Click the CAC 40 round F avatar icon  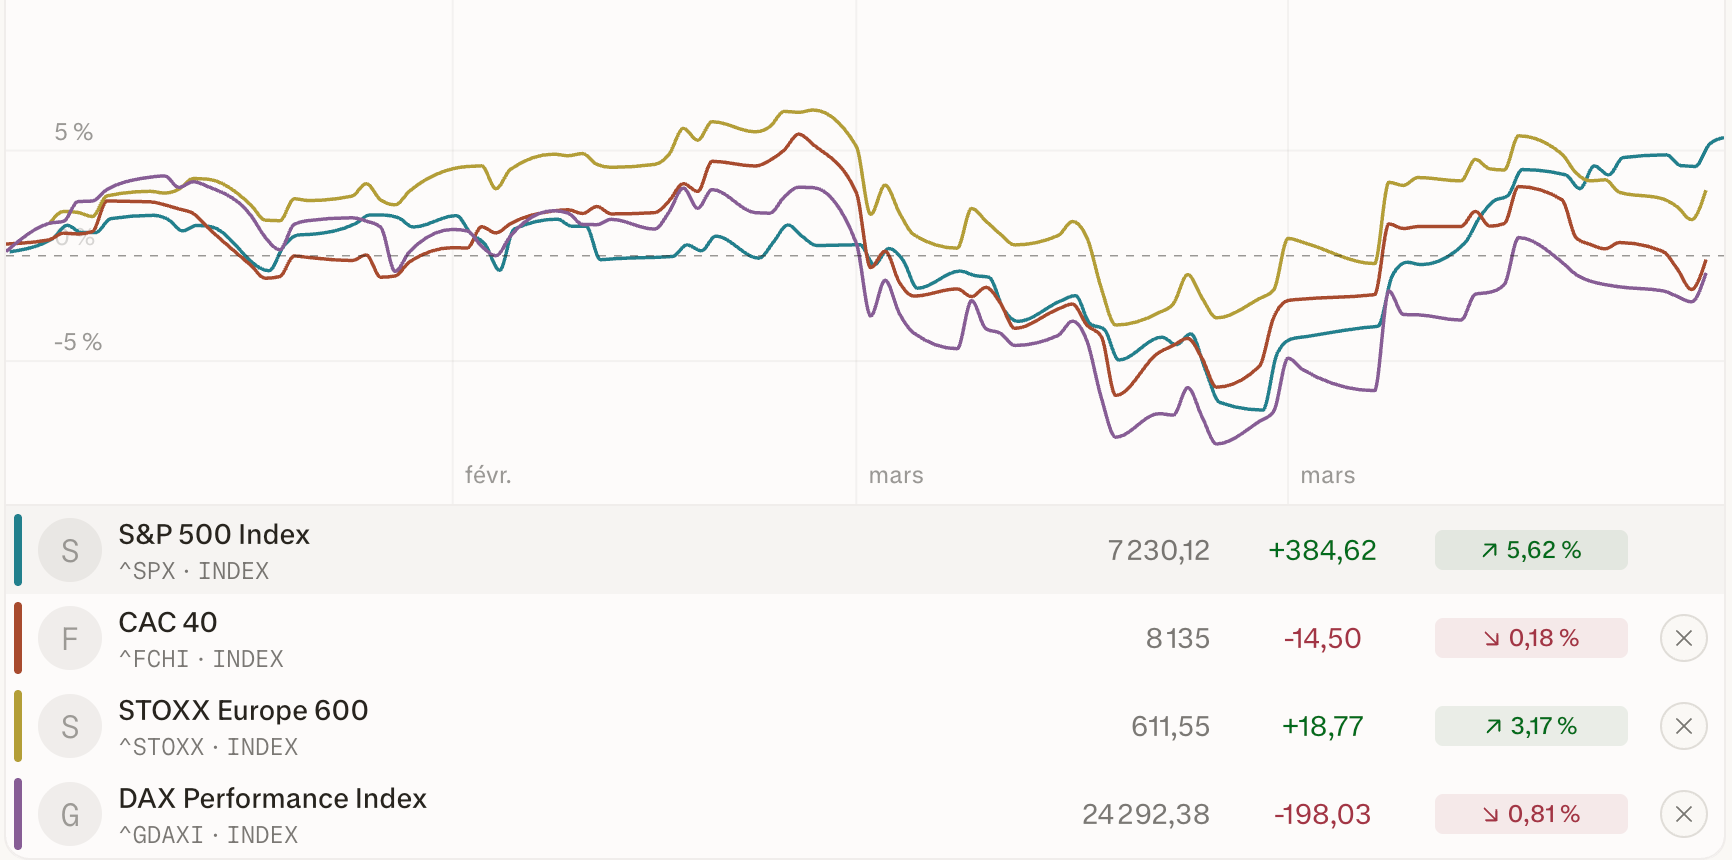click(70, 638)
